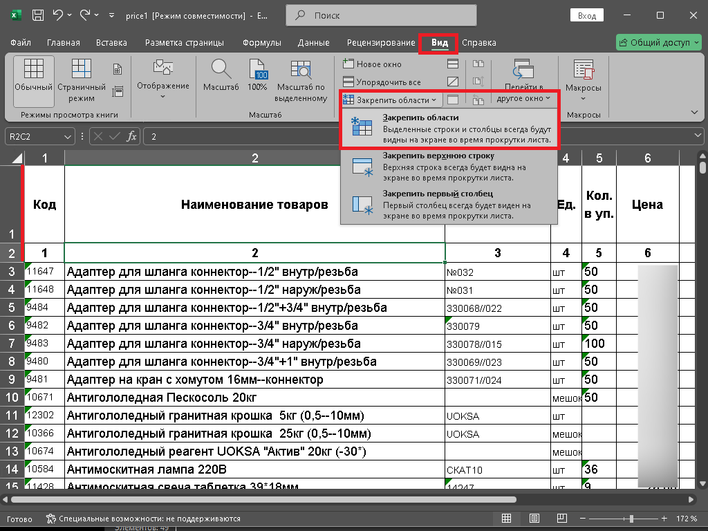Open the Масштаб zoom dialog
The height and width of the screenshot is (531, 708).
(221, 76)
